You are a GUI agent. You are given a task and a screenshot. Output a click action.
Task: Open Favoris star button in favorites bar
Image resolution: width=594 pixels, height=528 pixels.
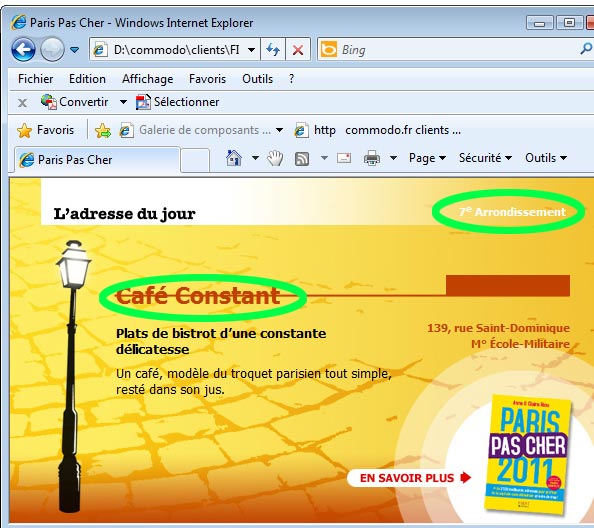point(46,130)
